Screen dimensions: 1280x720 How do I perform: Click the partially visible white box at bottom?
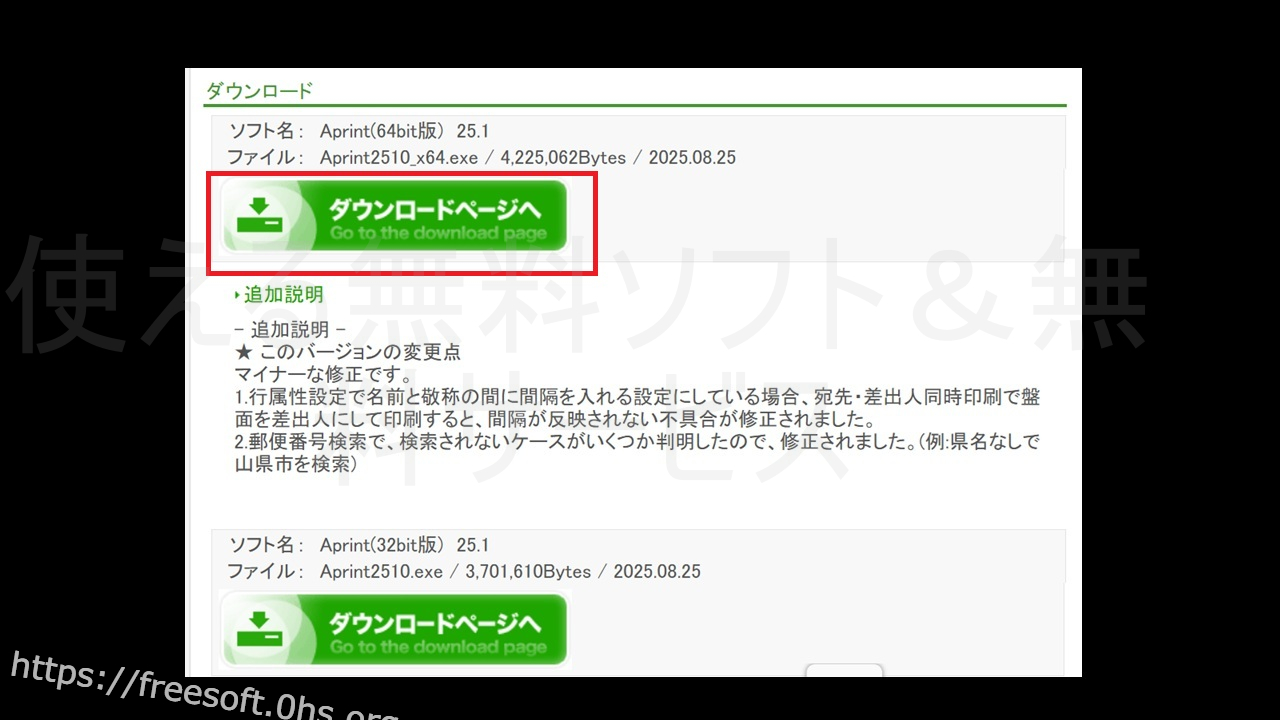(x=844, y=670)
